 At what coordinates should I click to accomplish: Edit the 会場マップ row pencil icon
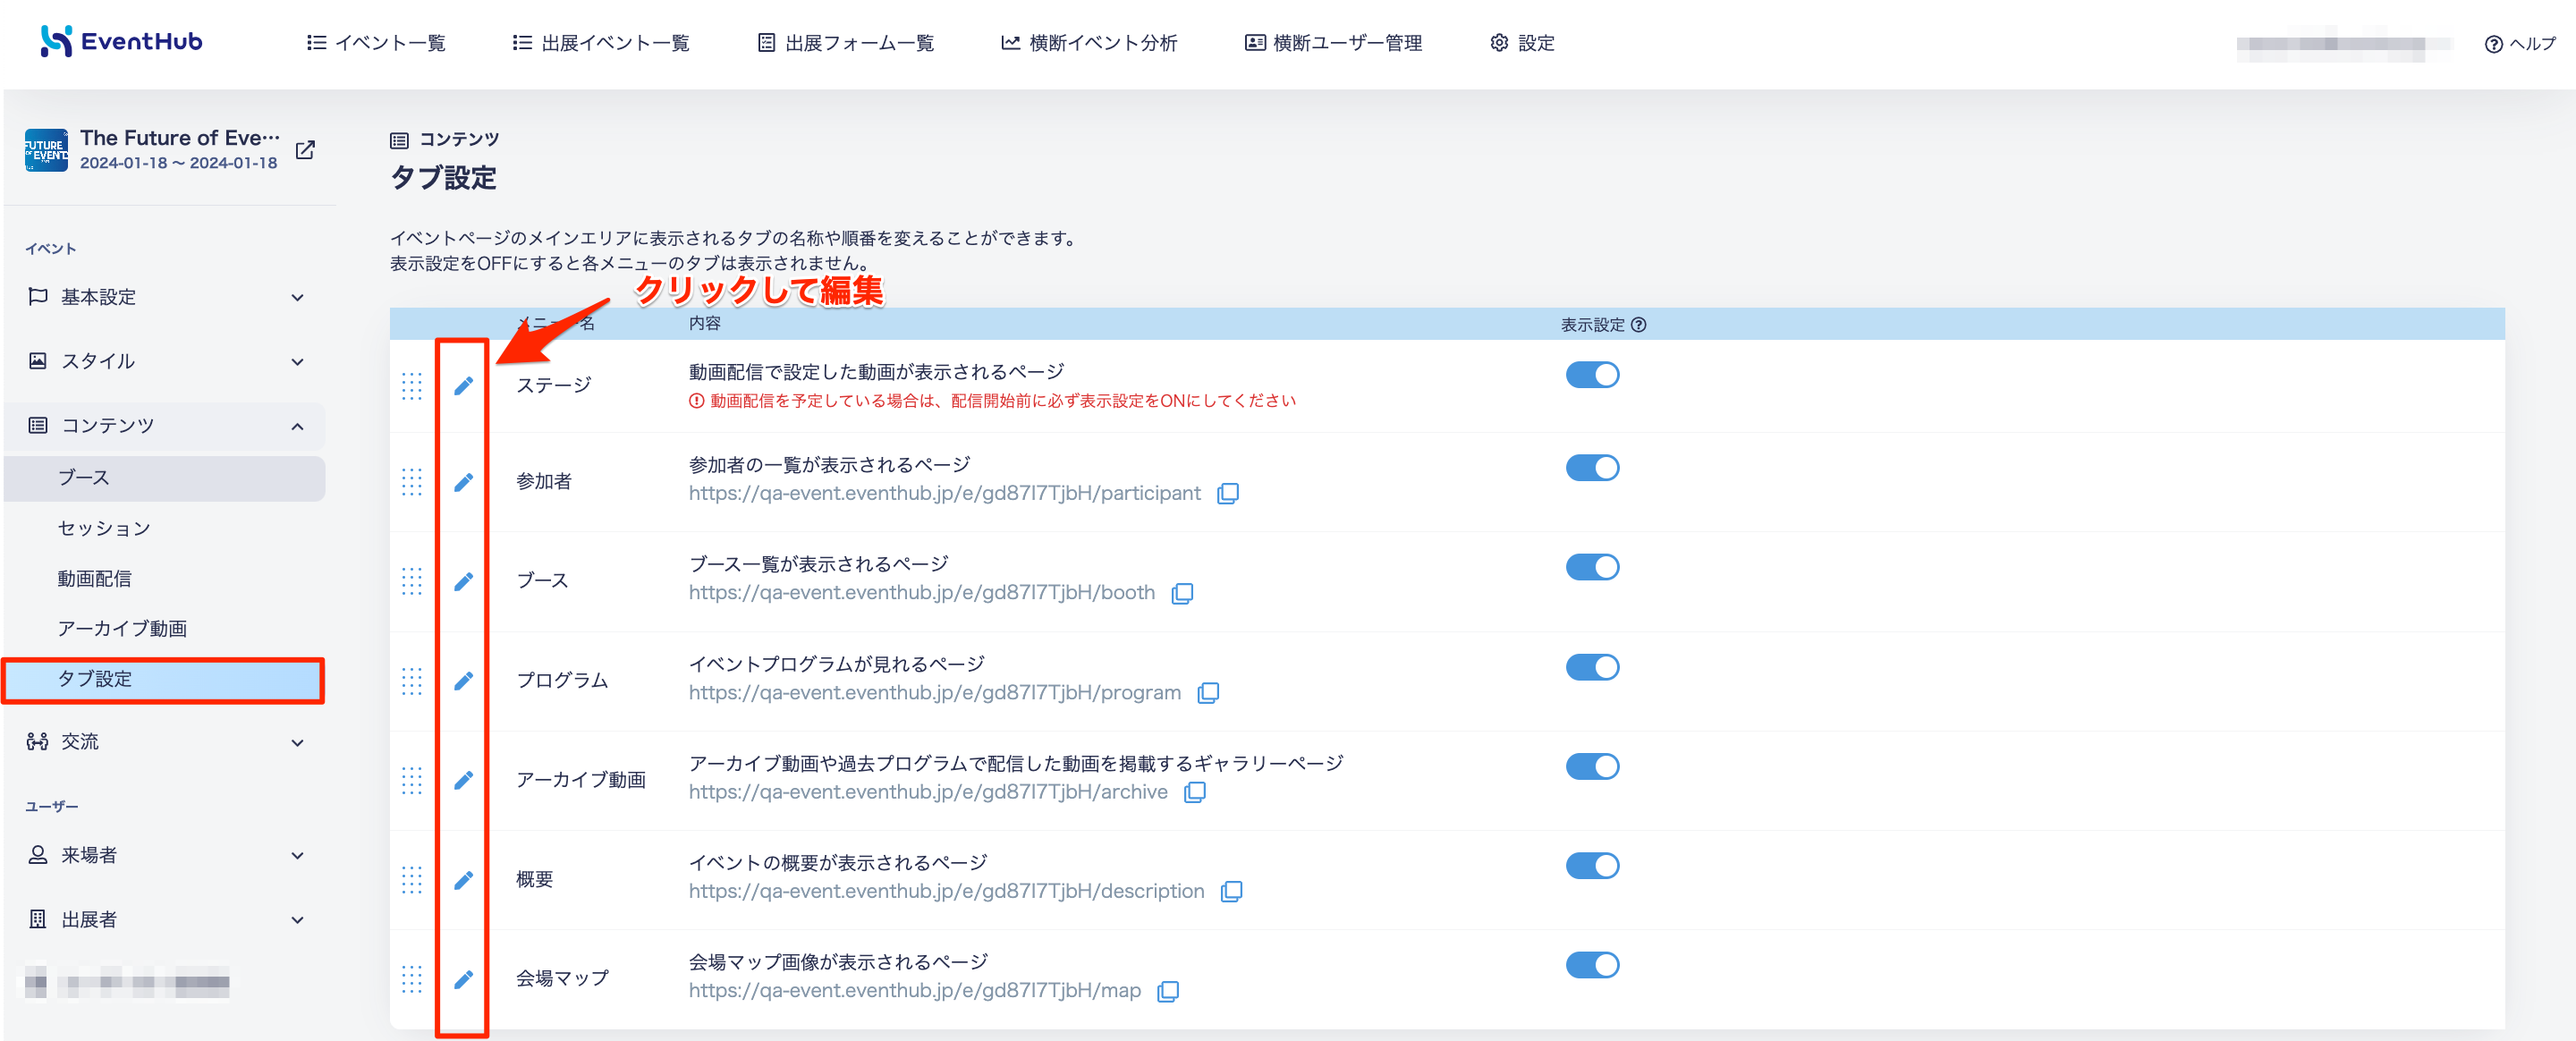tap(463, 979)
